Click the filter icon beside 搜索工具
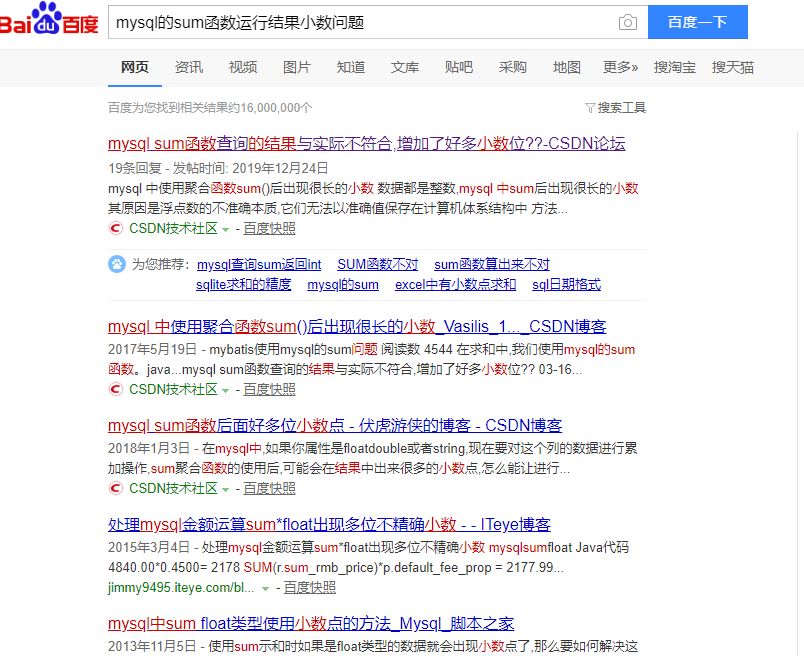 click(590, 108)
